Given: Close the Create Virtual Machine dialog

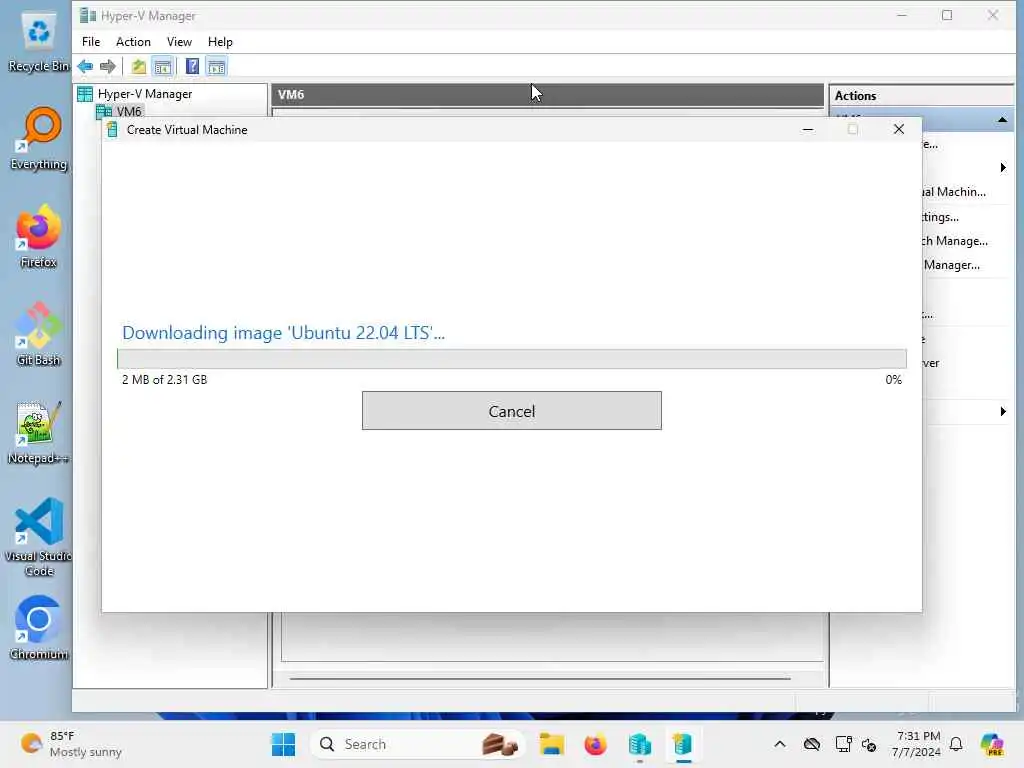Looking at the screenshot, I should 899,129.
